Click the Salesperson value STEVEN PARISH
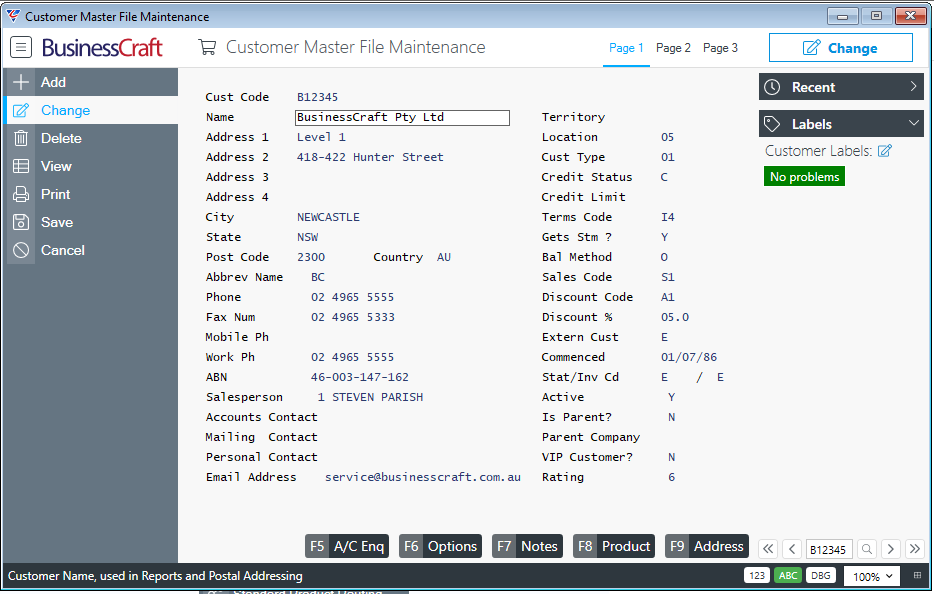934x594 pixels. click(x=378, y=397)
